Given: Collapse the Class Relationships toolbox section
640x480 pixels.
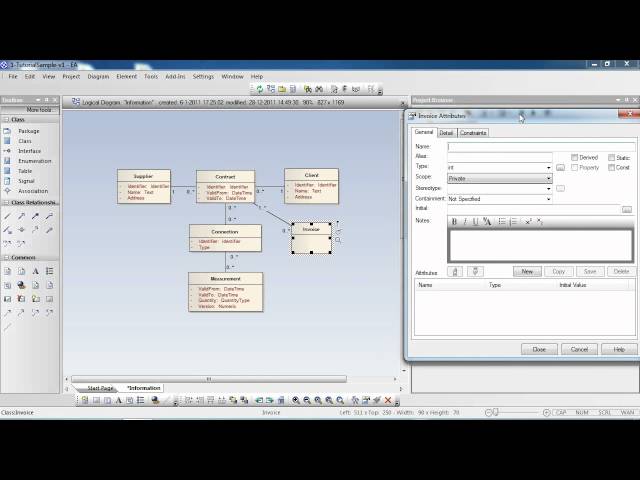Looking at the screenshot, I should [x=7, y=202].
